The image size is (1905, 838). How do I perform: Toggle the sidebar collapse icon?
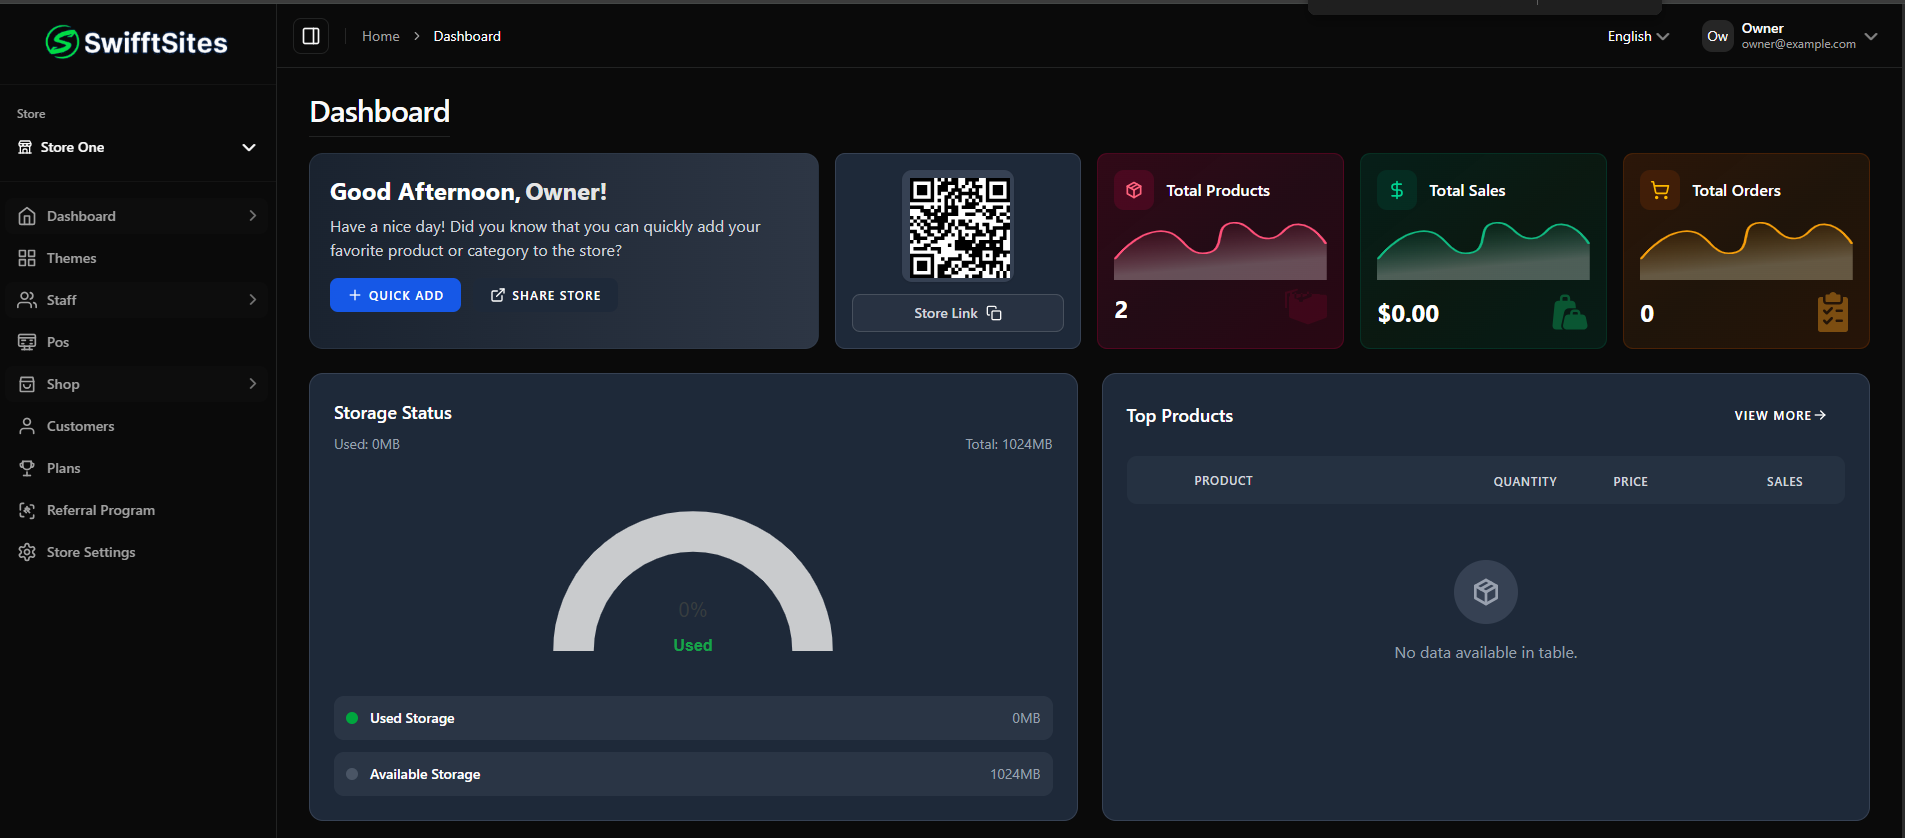pos(311,36)
